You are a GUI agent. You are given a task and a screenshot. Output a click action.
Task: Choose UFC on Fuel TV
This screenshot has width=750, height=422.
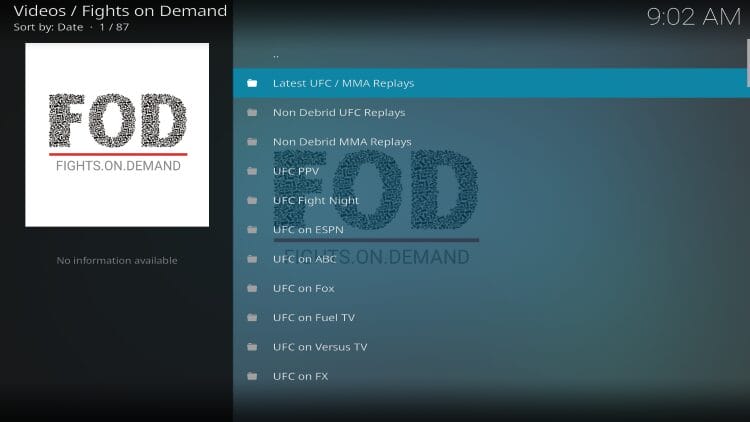click(x=491, y=318)
